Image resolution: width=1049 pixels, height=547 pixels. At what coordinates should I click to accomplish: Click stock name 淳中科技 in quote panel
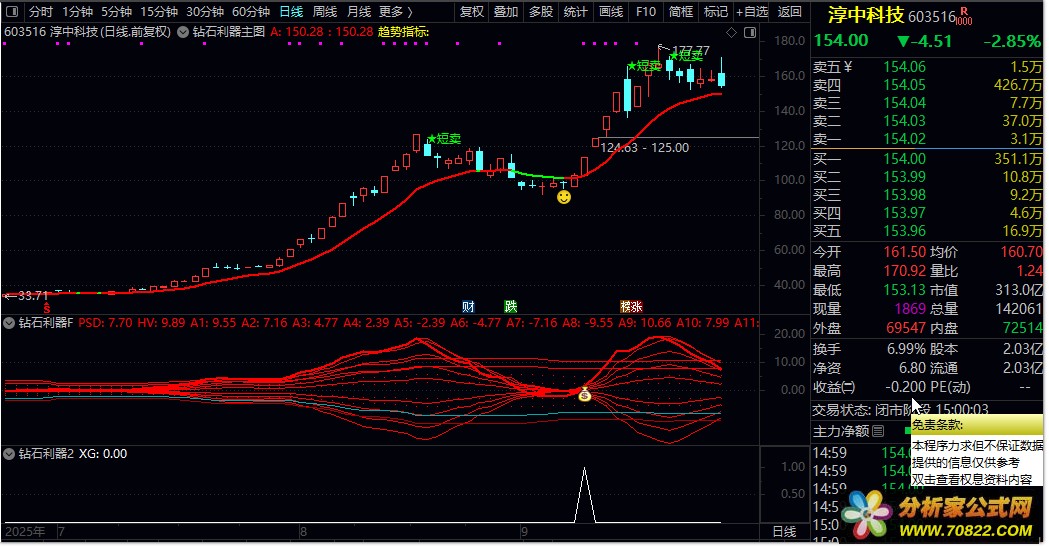865,15
